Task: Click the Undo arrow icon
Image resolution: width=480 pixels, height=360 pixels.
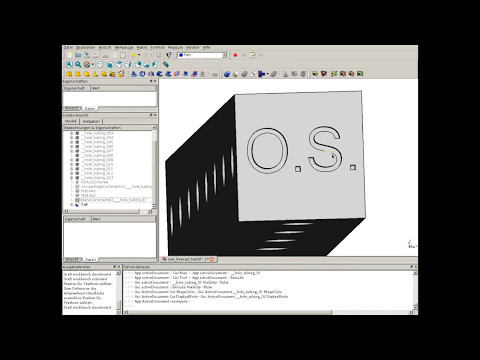Action: pos(133,55)
